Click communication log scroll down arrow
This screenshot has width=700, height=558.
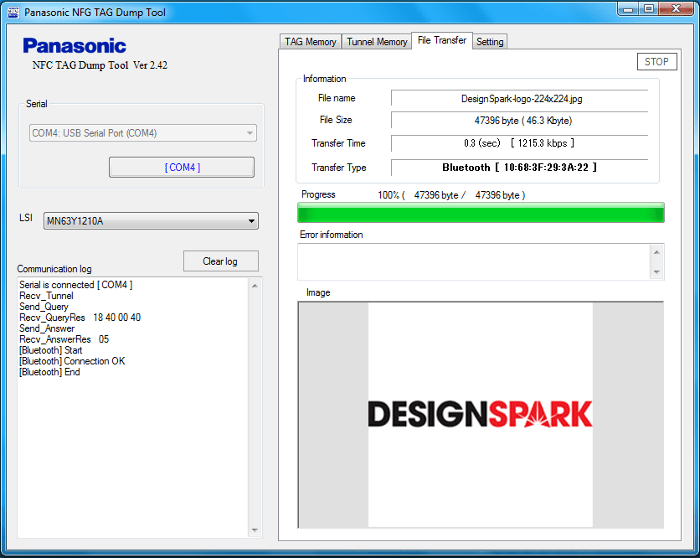[254, 530]
